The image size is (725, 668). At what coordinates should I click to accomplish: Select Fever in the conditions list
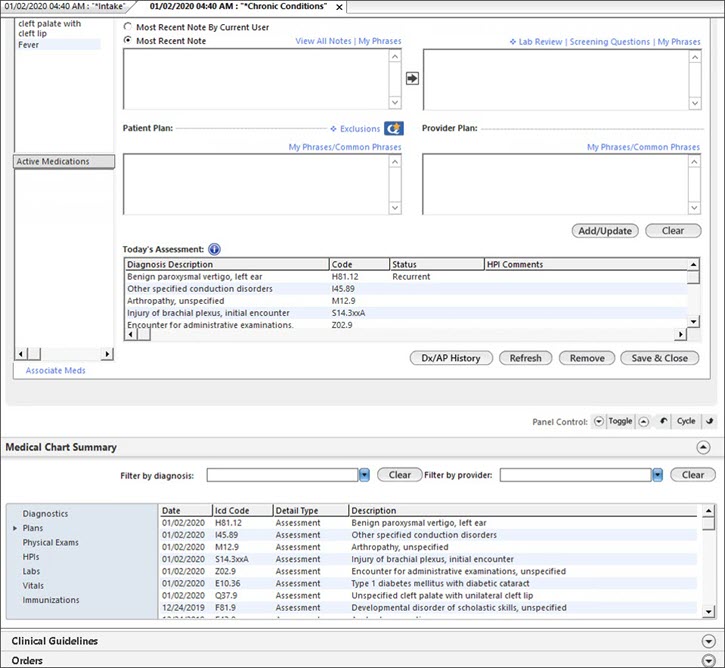coord(58,45)
